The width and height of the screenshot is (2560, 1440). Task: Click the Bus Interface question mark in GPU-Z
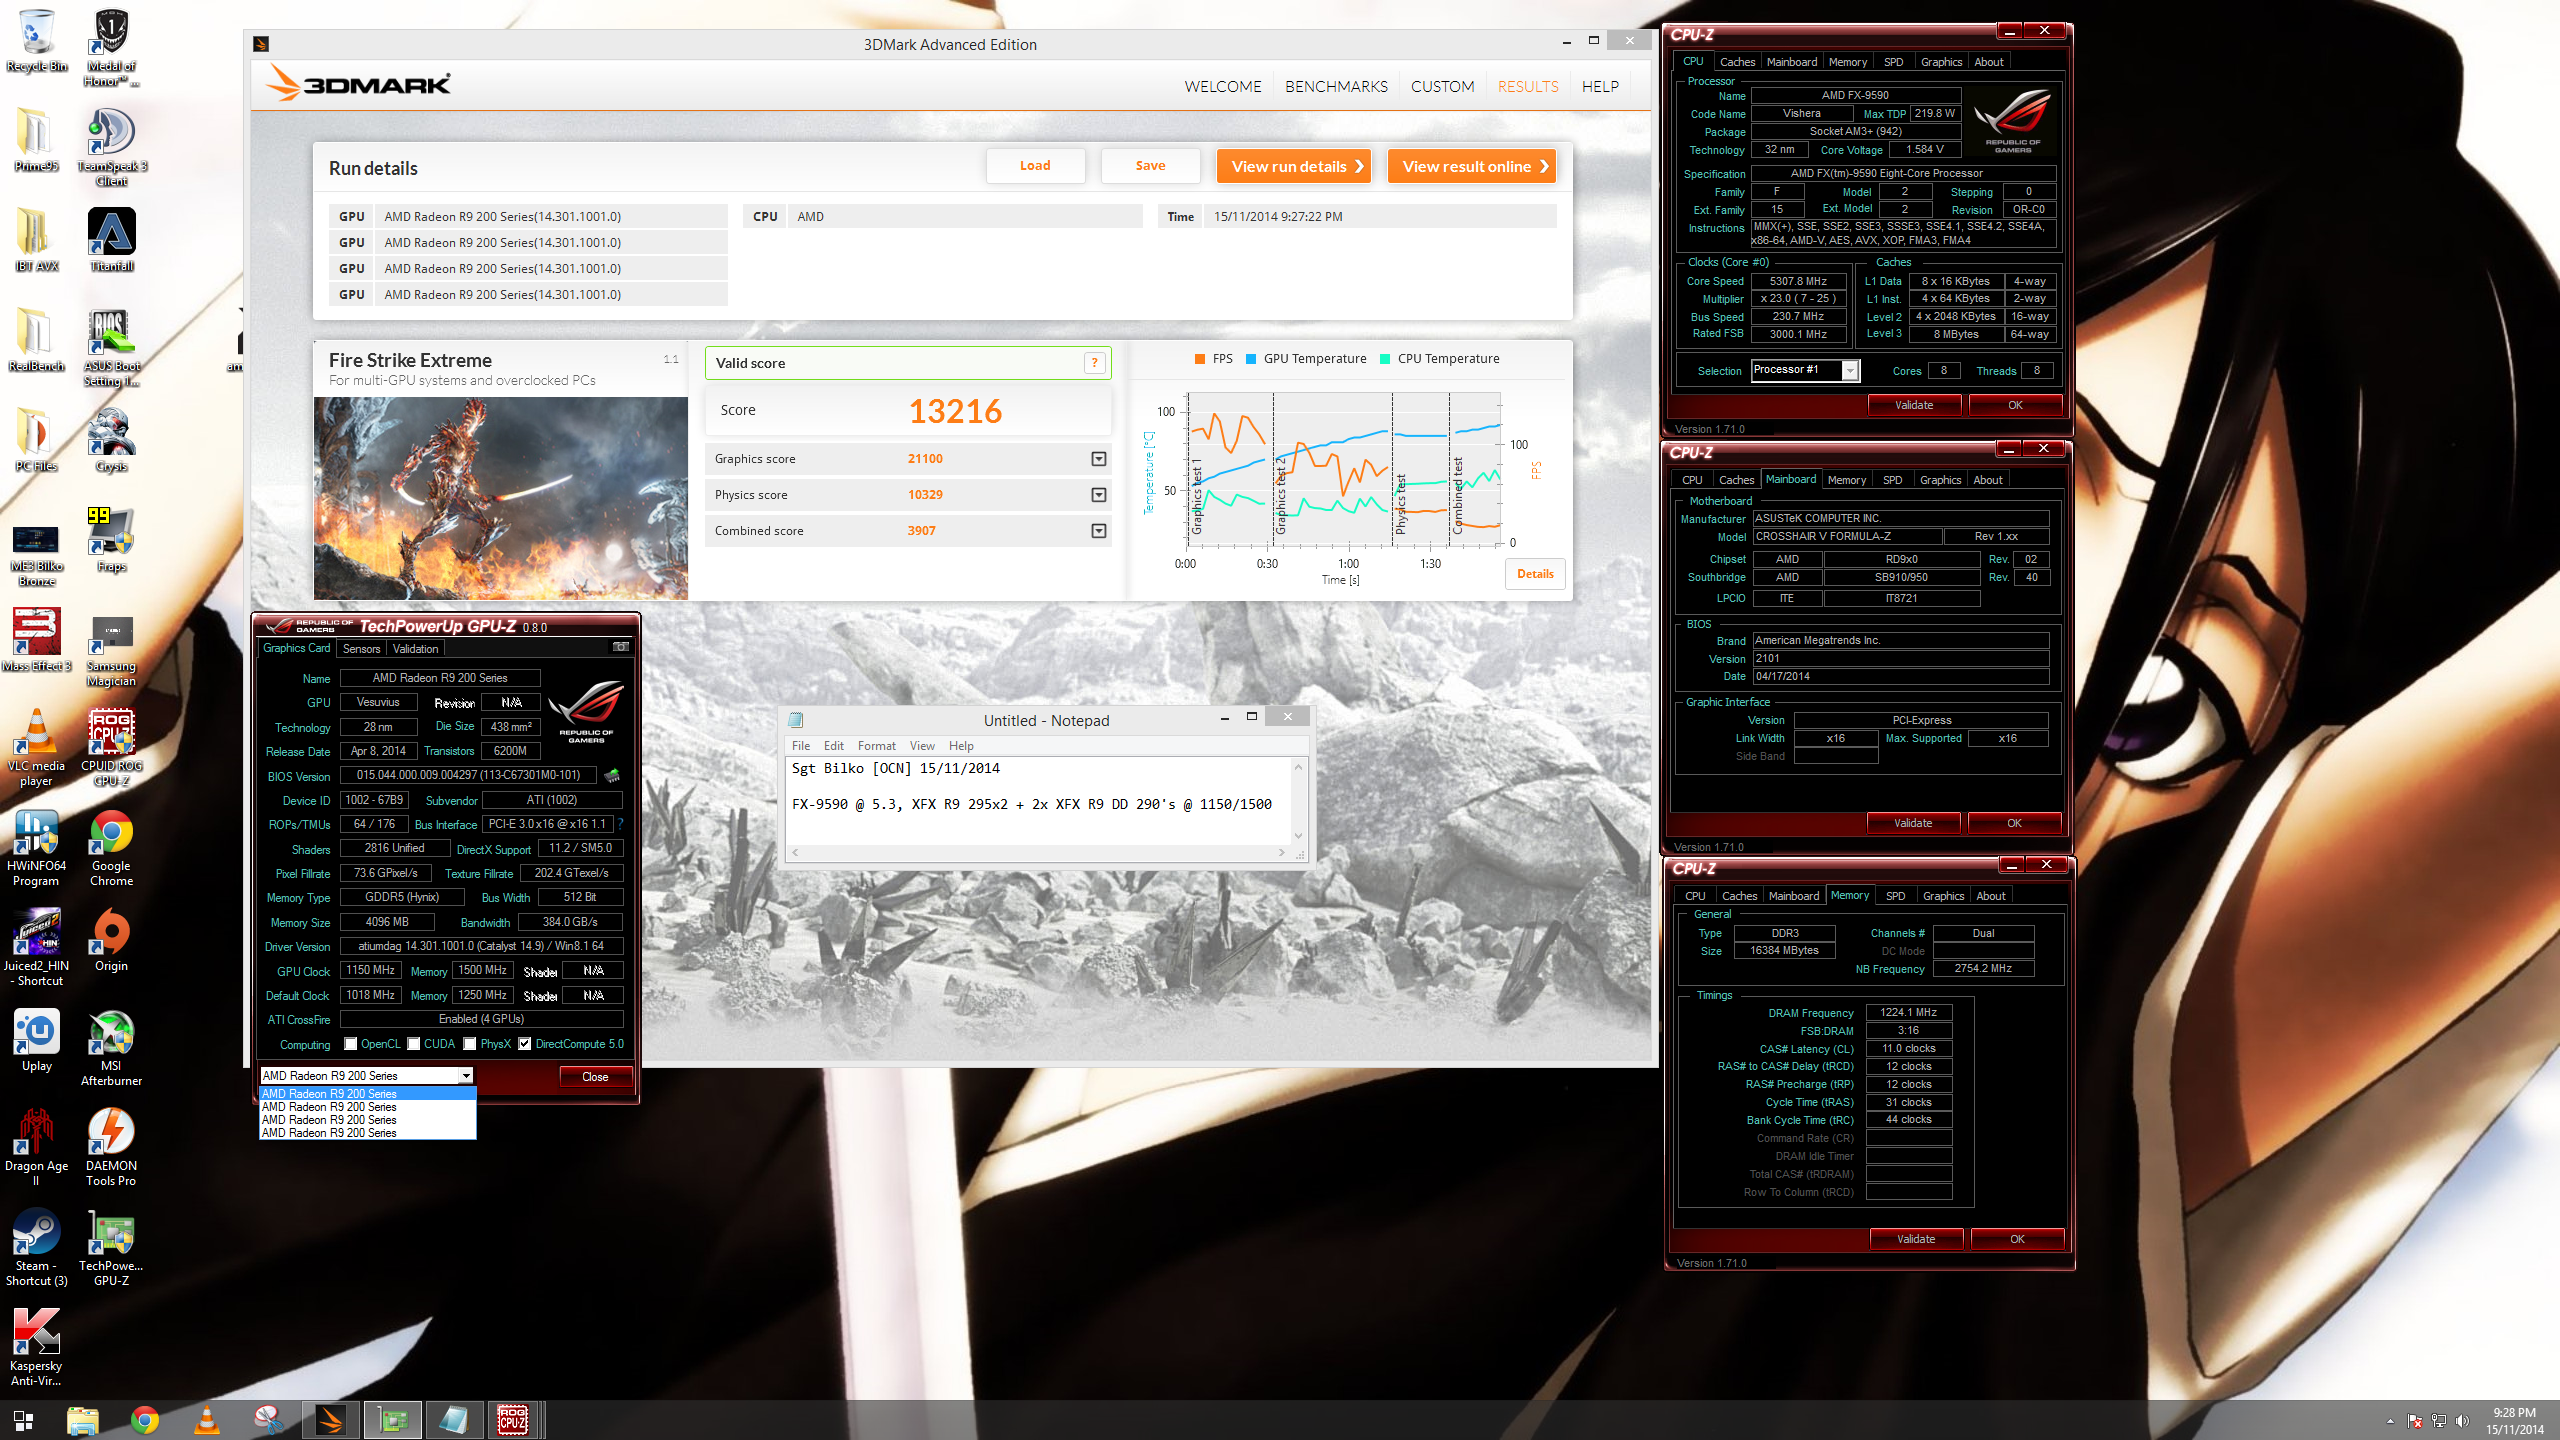click(620, 824)
